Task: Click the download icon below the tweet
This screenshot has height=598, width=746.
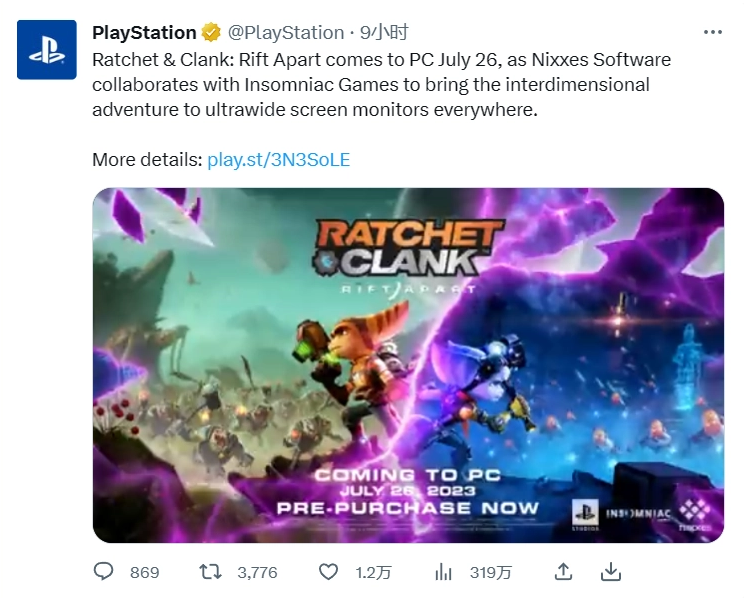Action: point(610,572)
